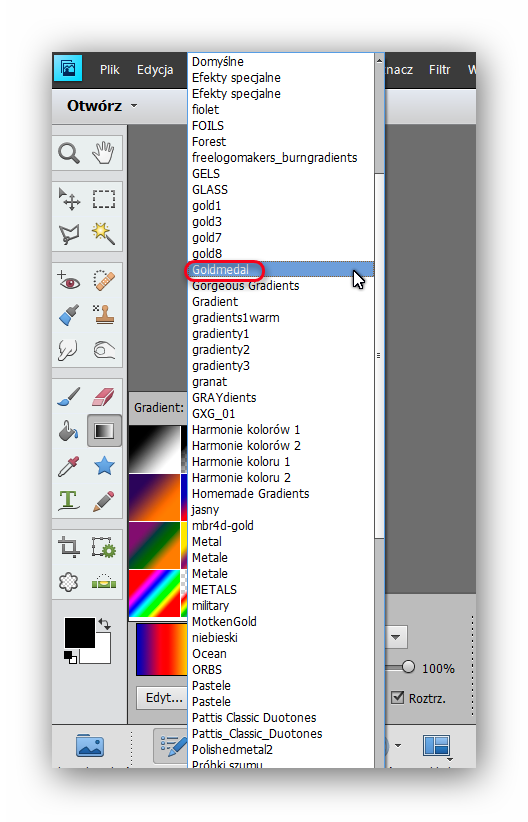Toggle the Roztrz. checkbox

click(x=398, y=698)
